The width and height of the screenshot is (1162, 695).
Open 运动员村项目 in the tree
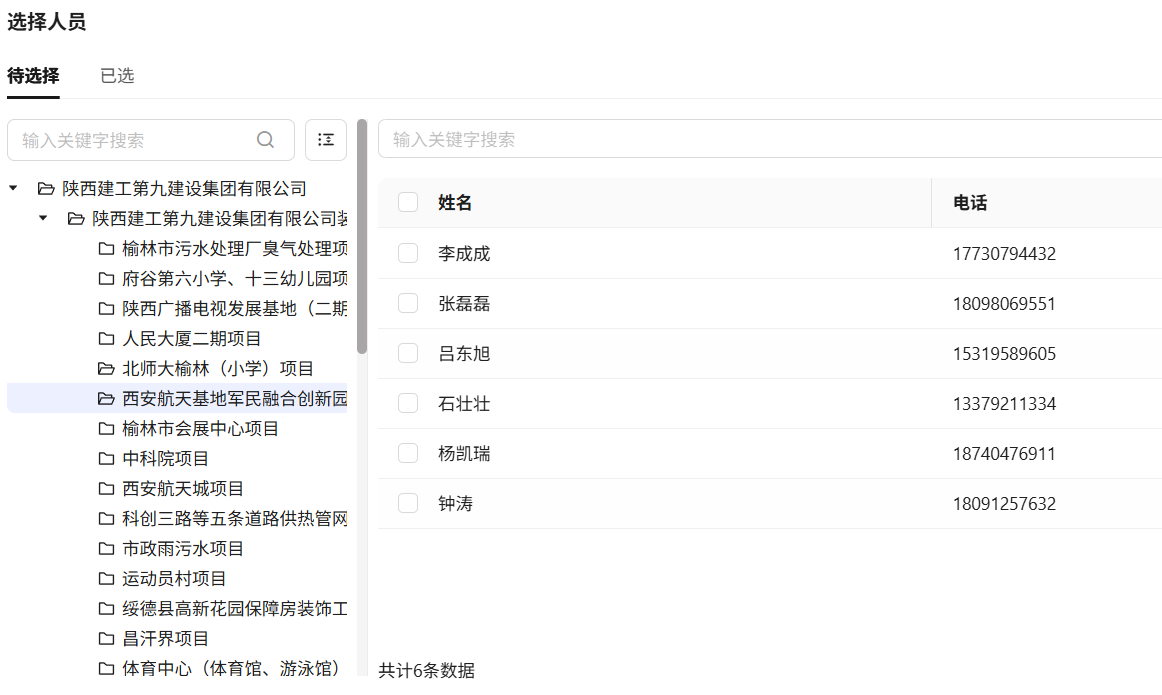pyautogui.click(x=174, y=579)
